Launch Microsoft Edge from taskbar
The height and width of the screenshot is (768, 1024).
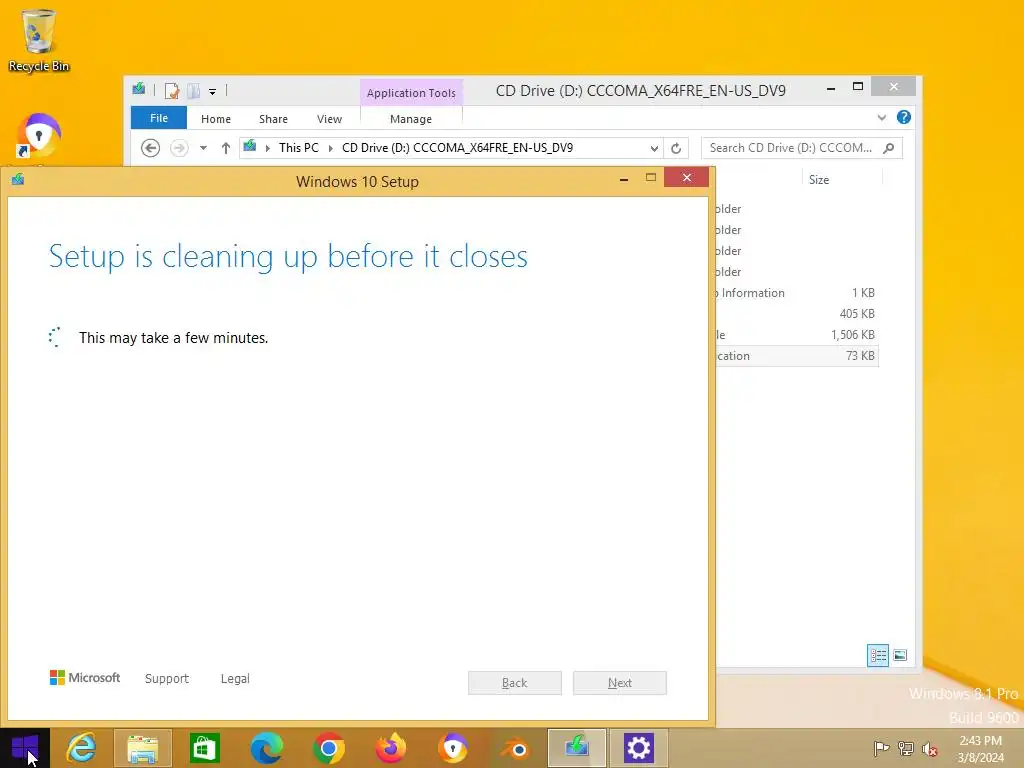[266, 748]
